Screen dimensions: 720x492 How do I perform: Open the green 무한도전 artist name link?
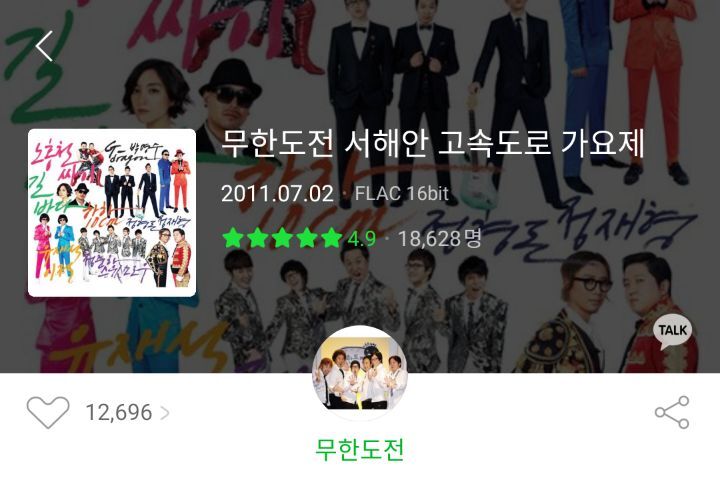pos(360,449)
